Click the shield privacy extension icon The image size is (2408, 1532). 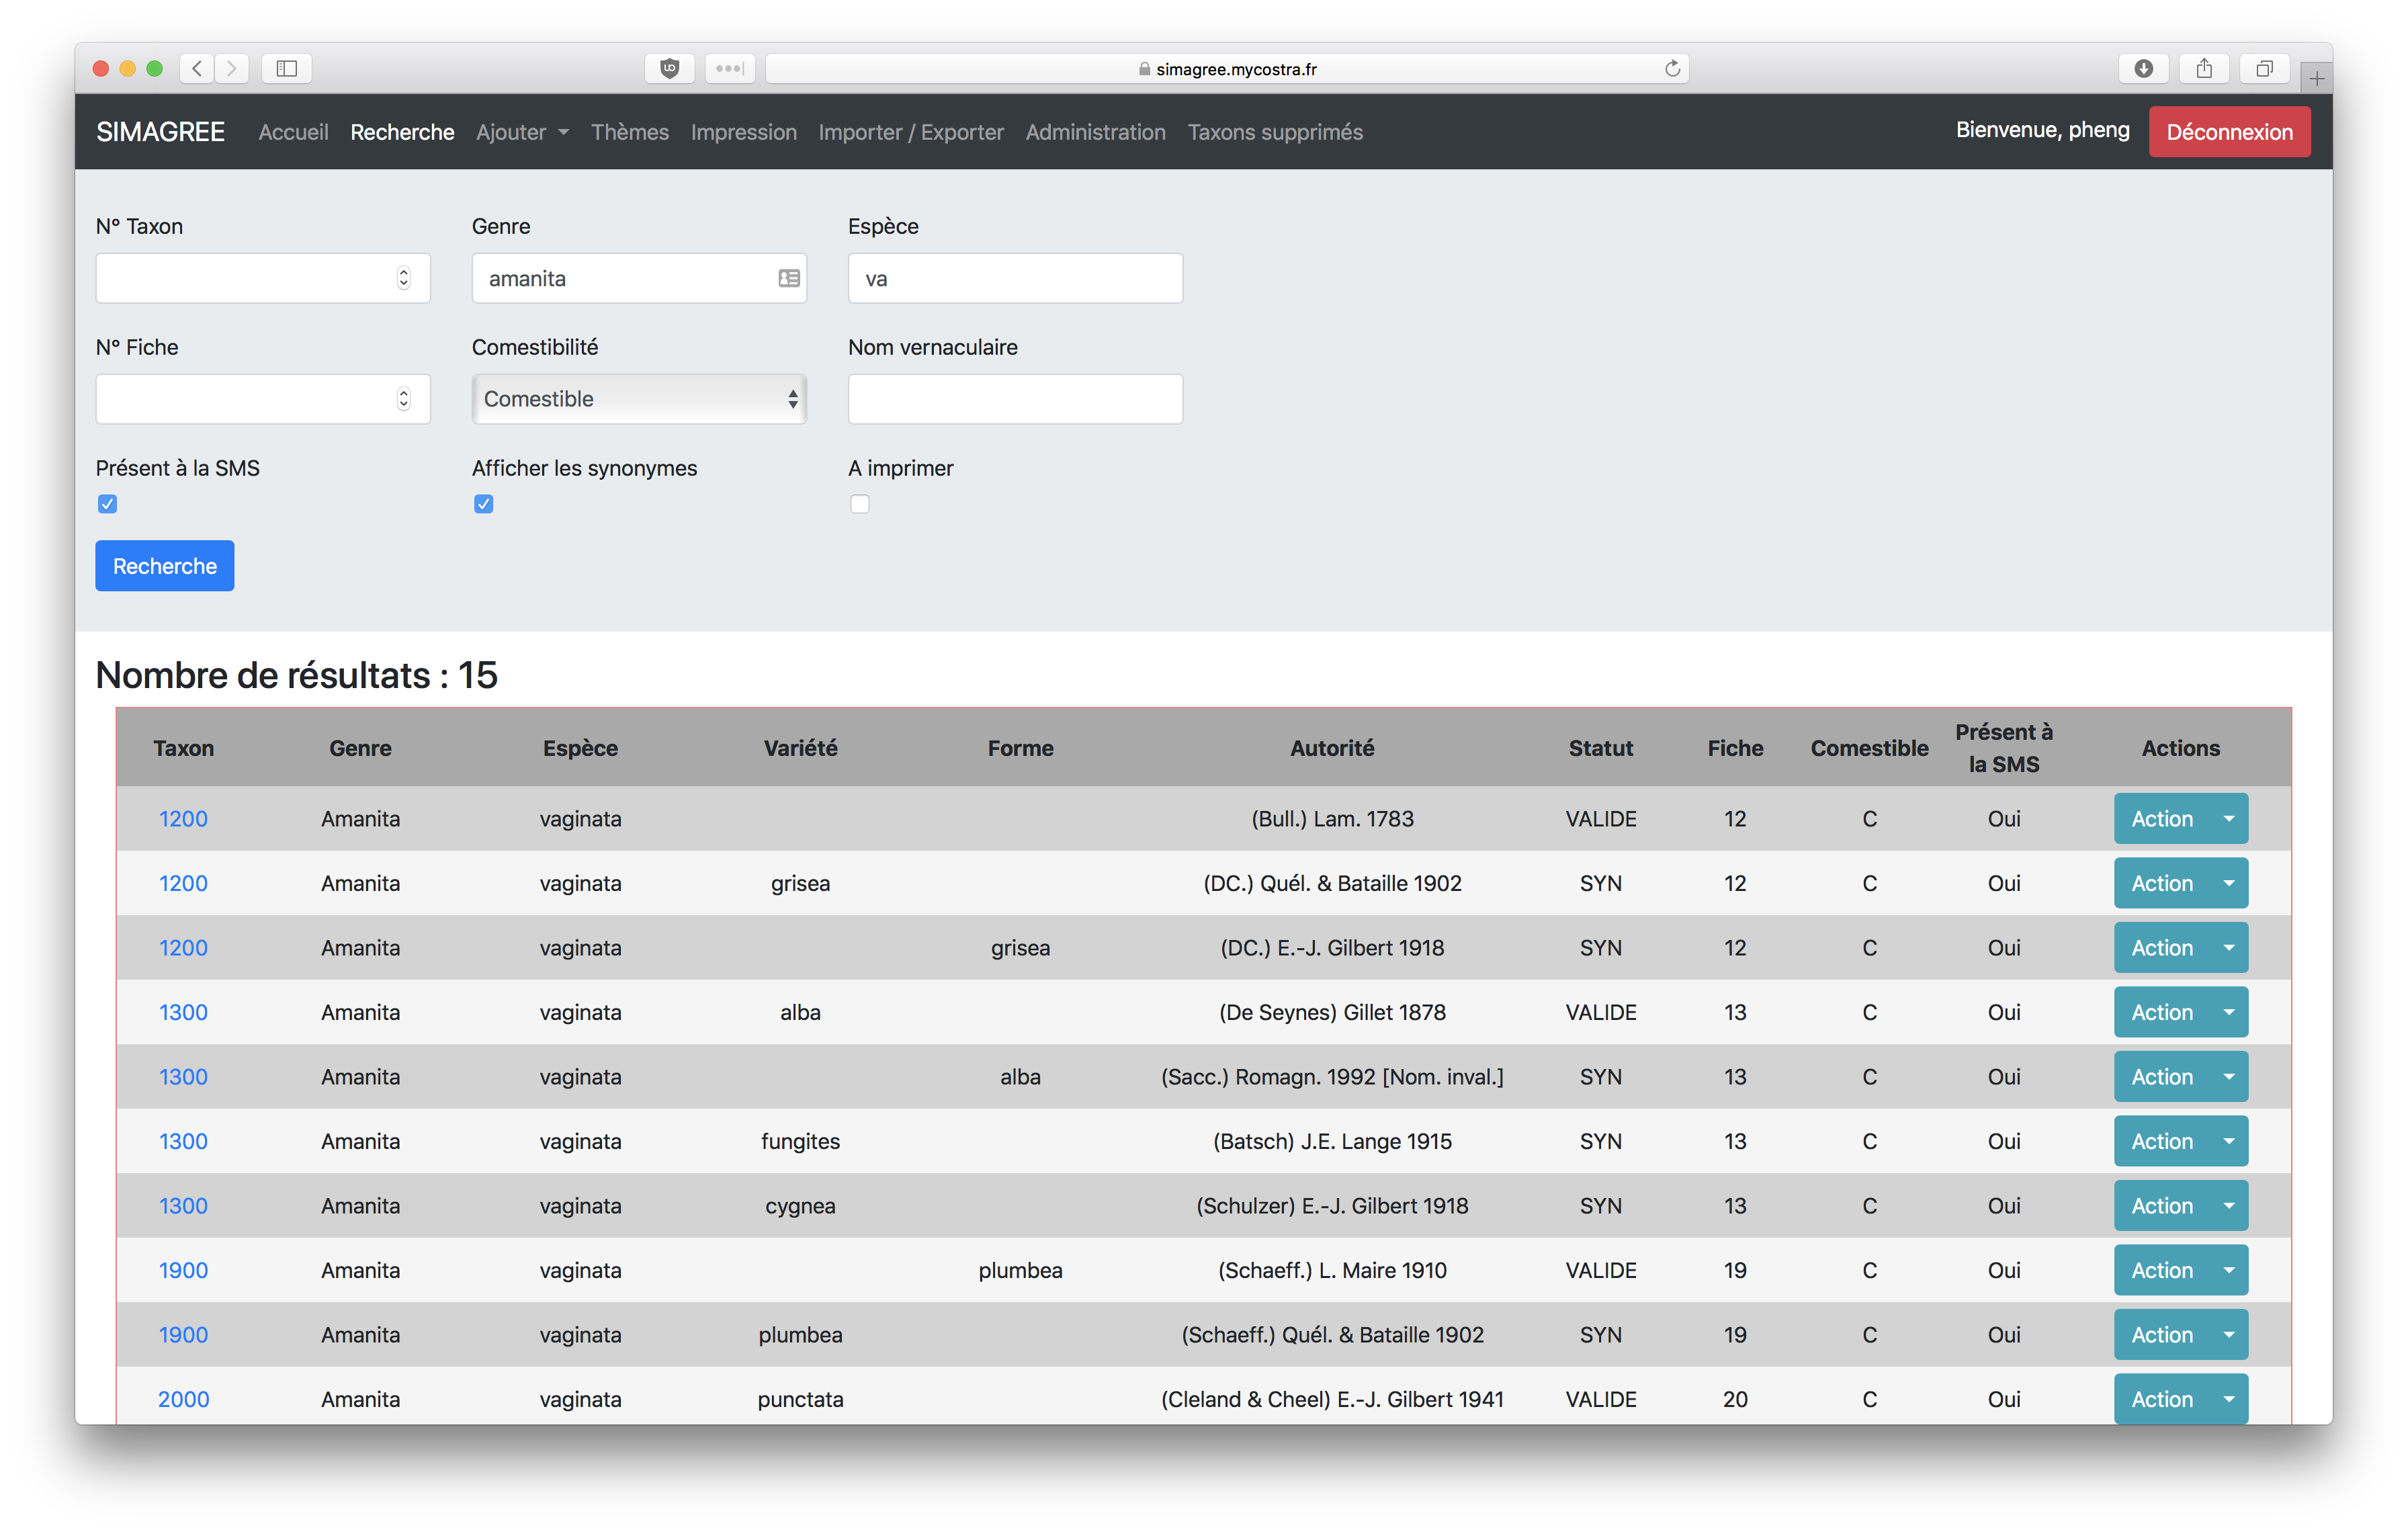[670, 68]
